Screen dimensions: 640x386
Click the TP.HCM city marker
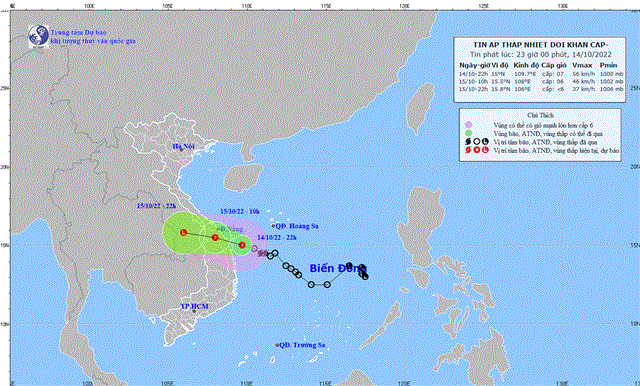point(194,311)
